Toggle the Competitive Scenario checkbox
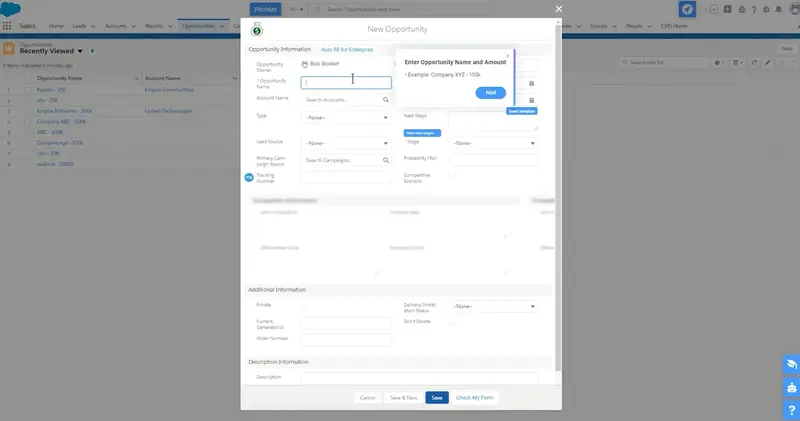The width and height of the screenshot is (800, 421). [x=451, y=175]
